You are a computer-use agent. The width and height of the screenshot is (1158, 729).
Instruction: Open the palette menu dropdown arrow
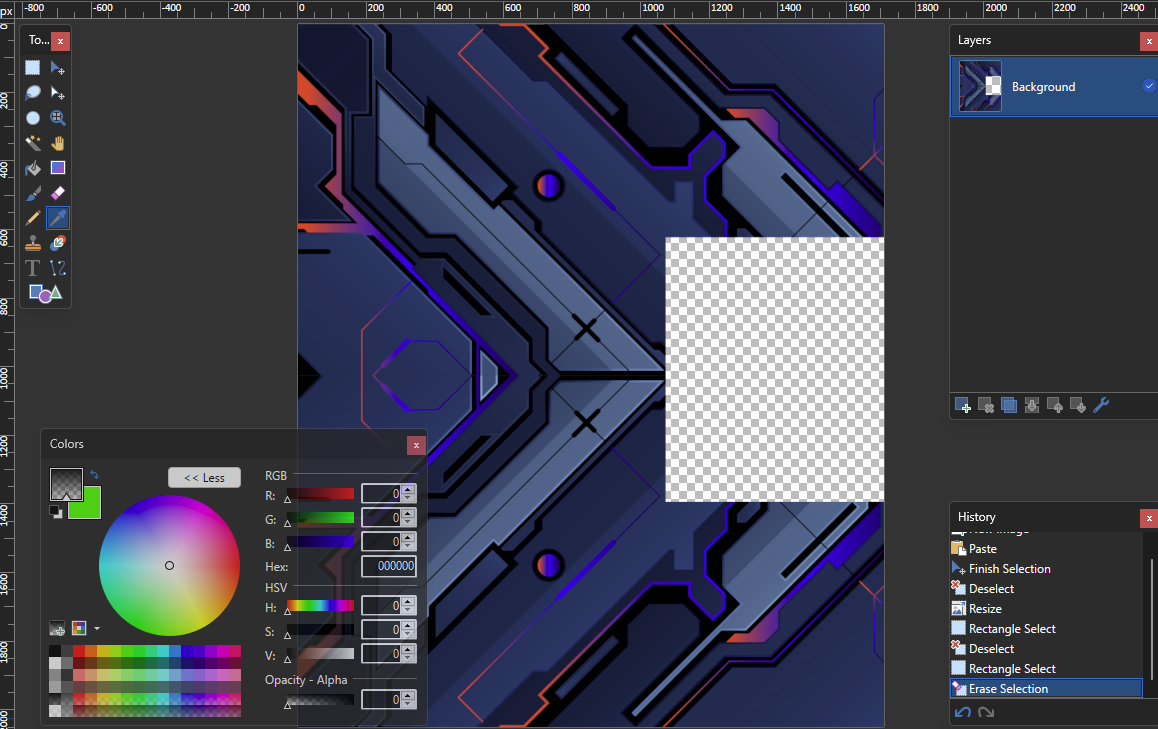coord(97,629)
